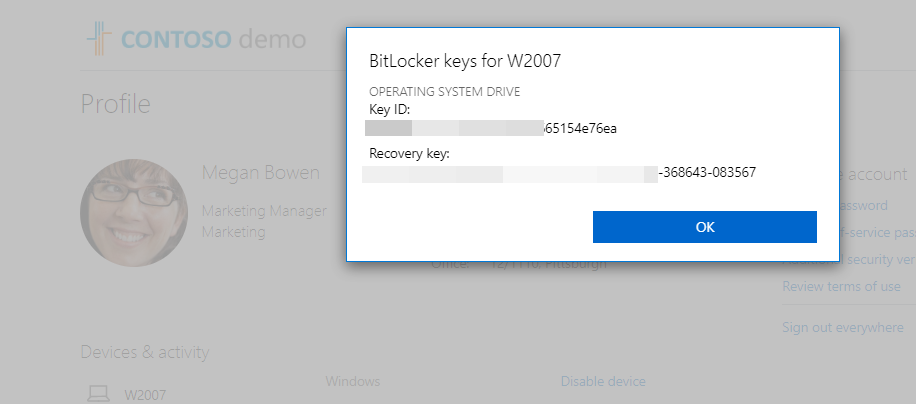916x404 pixels.
Task: Select the W2007 device name in the list
Action: coord(145,395)
